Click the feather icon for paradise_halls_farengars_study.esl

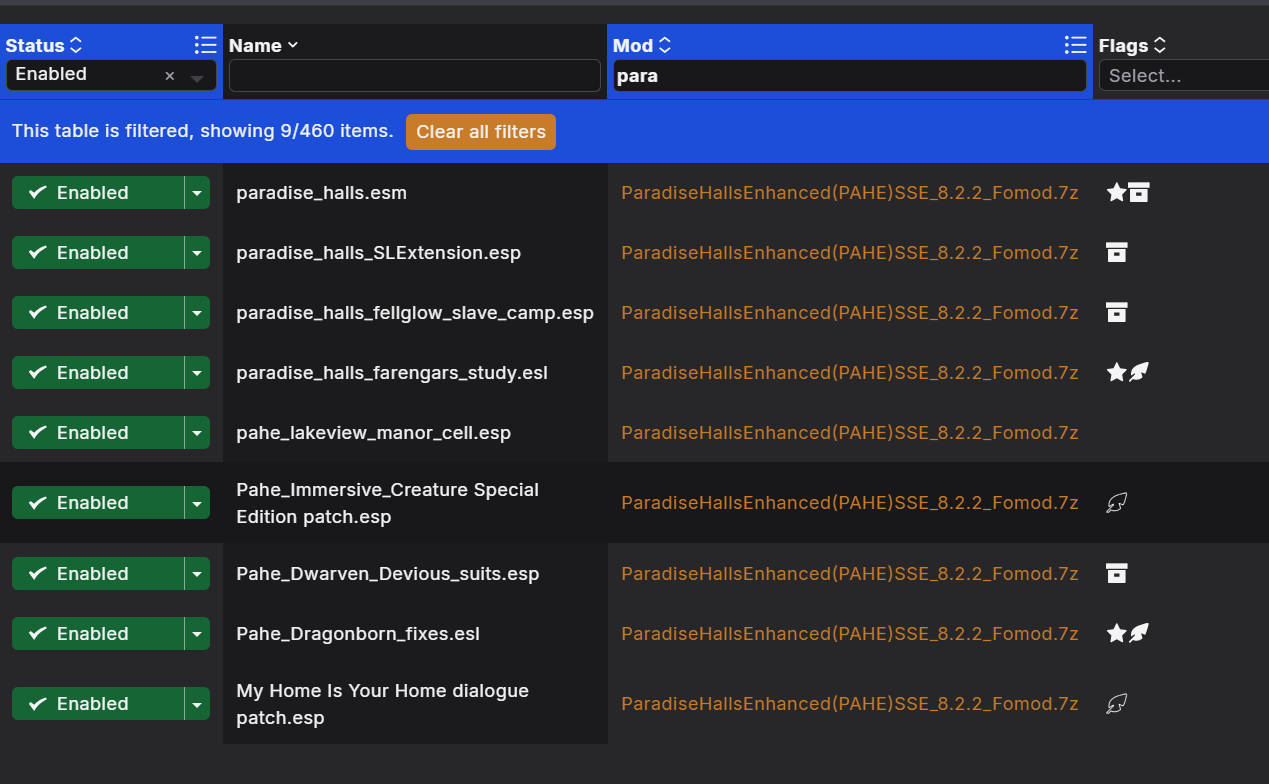1139,372
